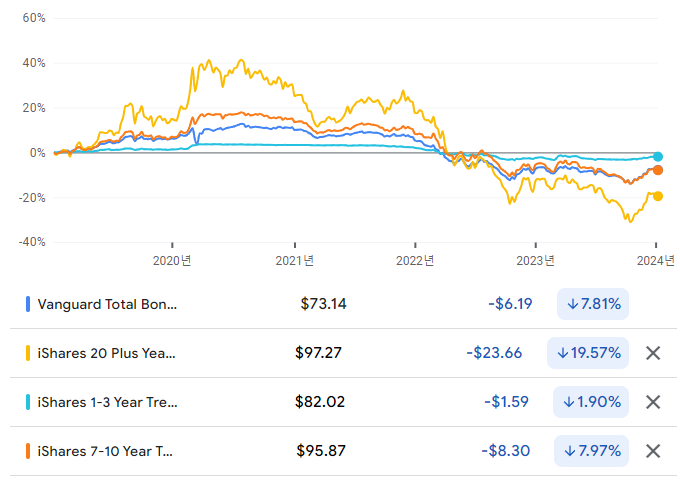Screen dimensions: 680x488
Task: Click the blue Vanguard color swatch
Action: (28, 304)
